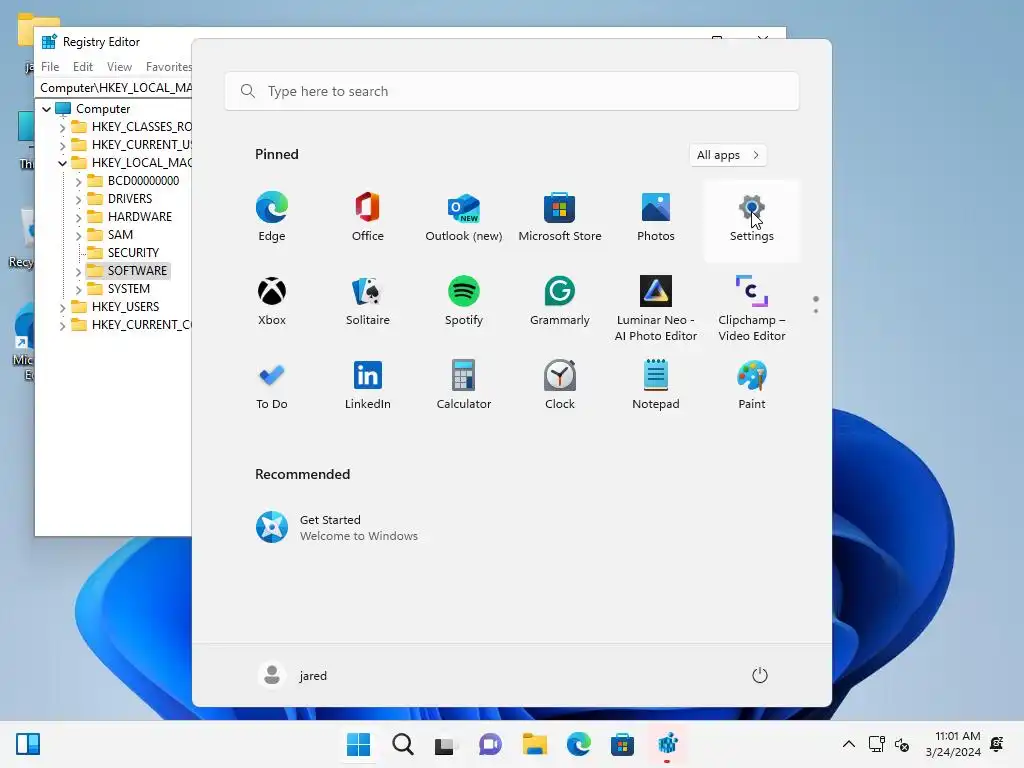Open Favorites menu in Registry Editor

pyautogui.click(x=168, y=67)
